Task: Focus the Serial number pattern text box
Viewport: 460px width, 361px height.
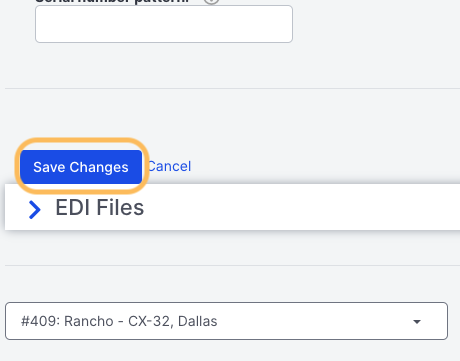Action: 164,24
